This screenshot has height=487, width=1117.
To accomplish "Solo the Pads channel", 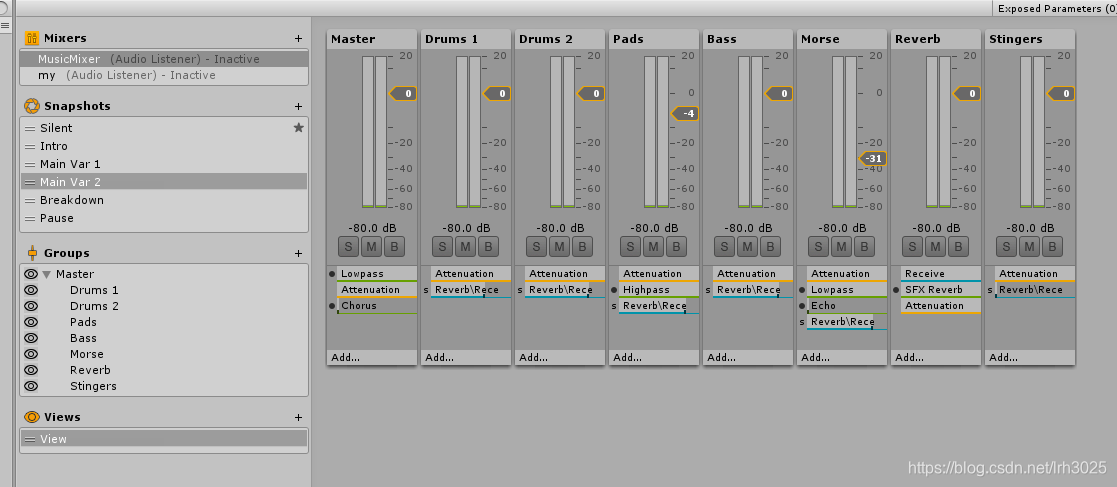I will 630,247.
